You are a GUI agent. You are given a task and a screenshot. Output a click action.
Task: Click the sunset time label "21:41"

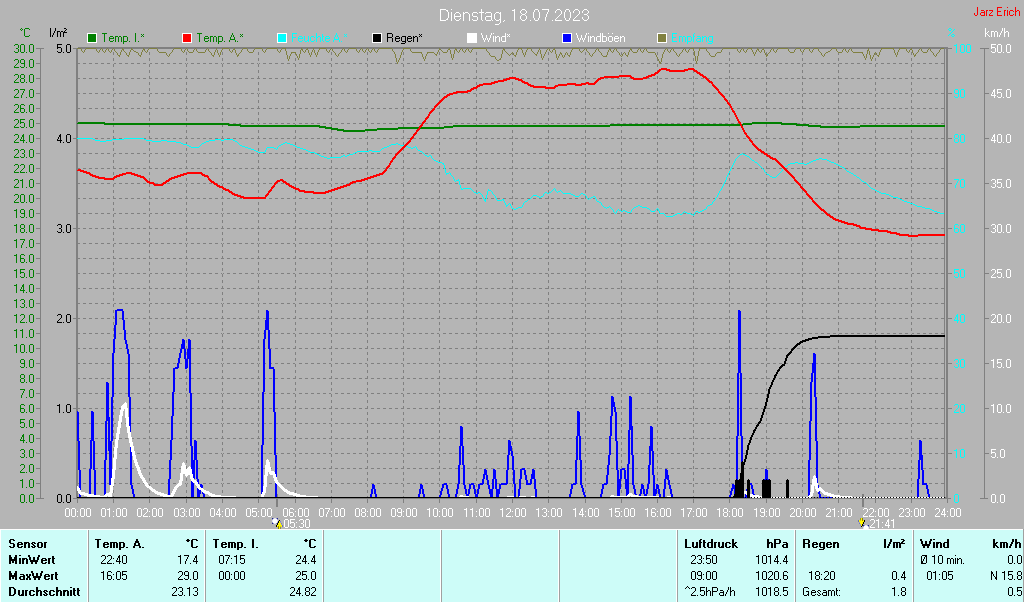pyautogui.click(x=882, y=524)
